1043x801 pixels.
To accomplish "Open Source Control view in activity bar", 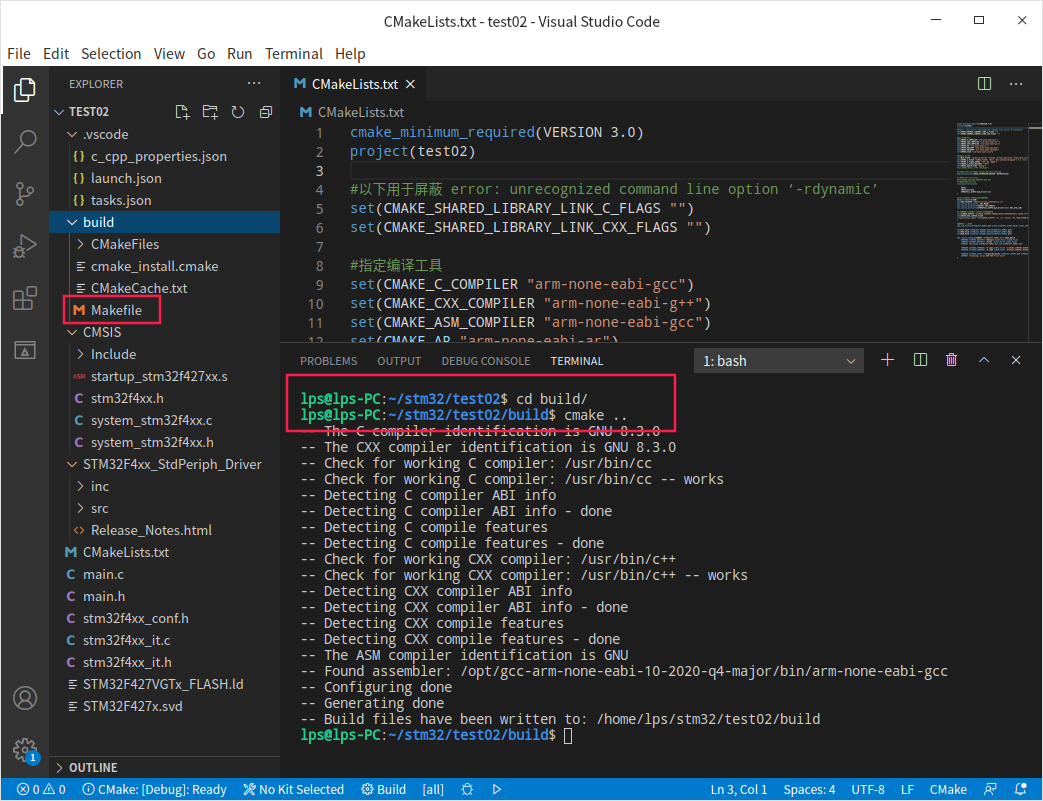I will [x=24, y=194].
